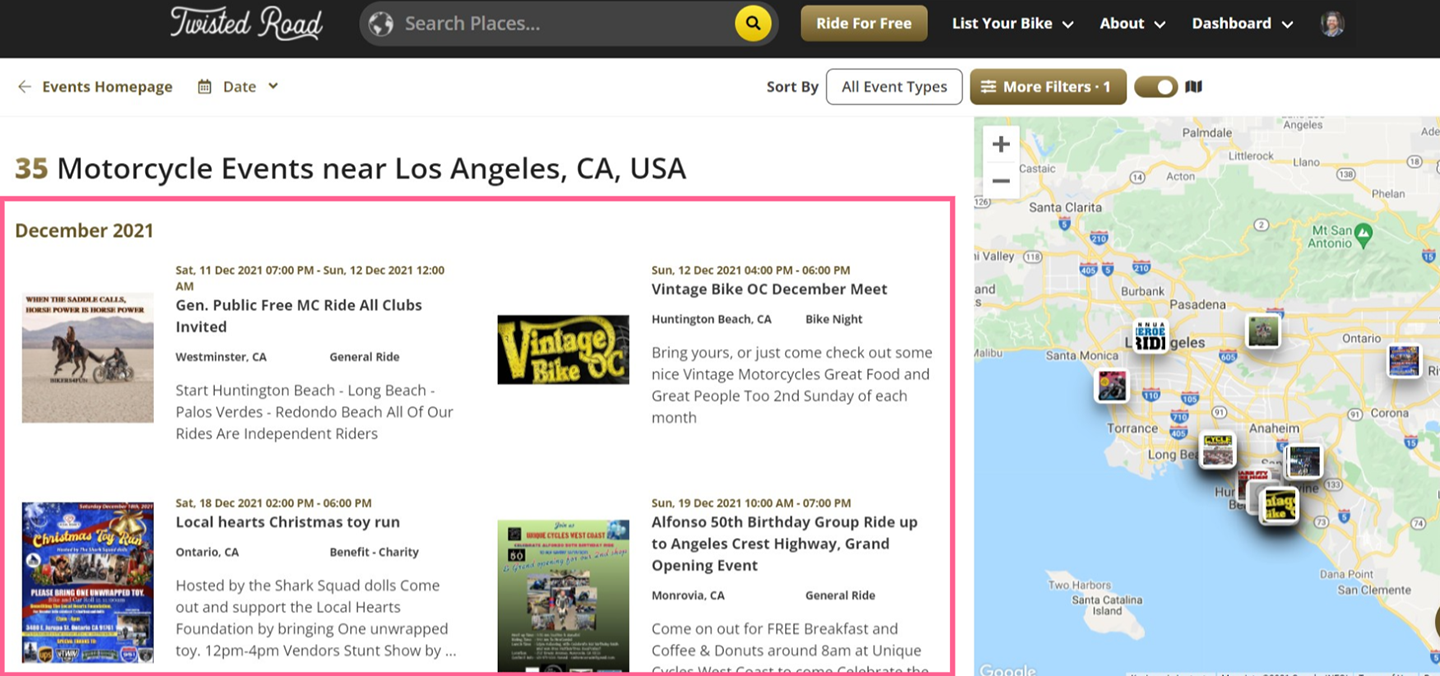Click the calendar icon next to Date
Screen dimensions: 1440x676
click(x=205, y=87)
